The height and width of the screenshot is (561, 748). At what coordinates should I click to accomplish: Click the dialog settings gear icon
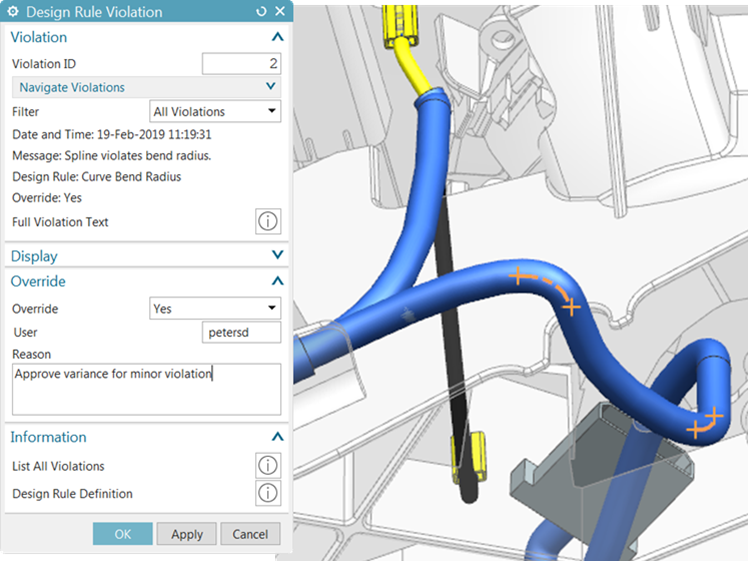coord(13,11)
